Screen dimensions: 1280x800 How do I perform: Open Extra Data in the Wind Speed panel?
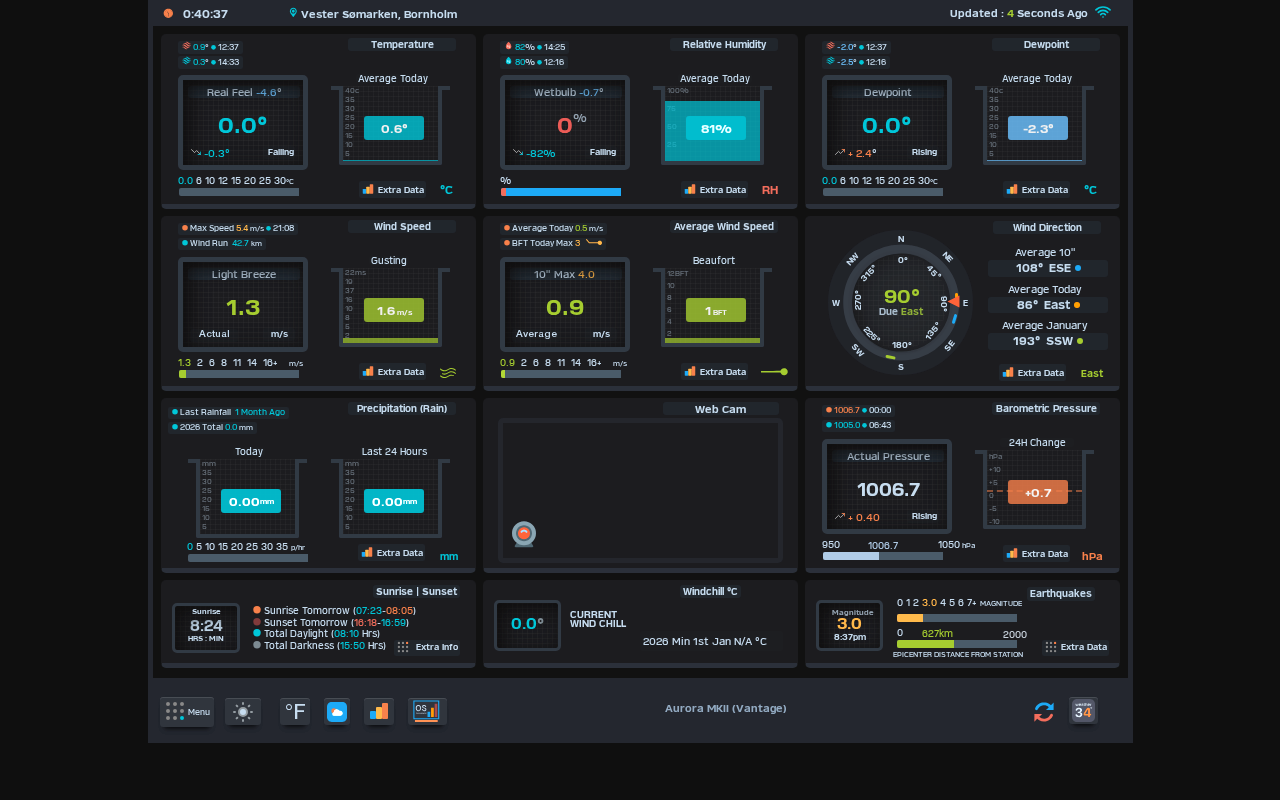click(x=393, y=371)
